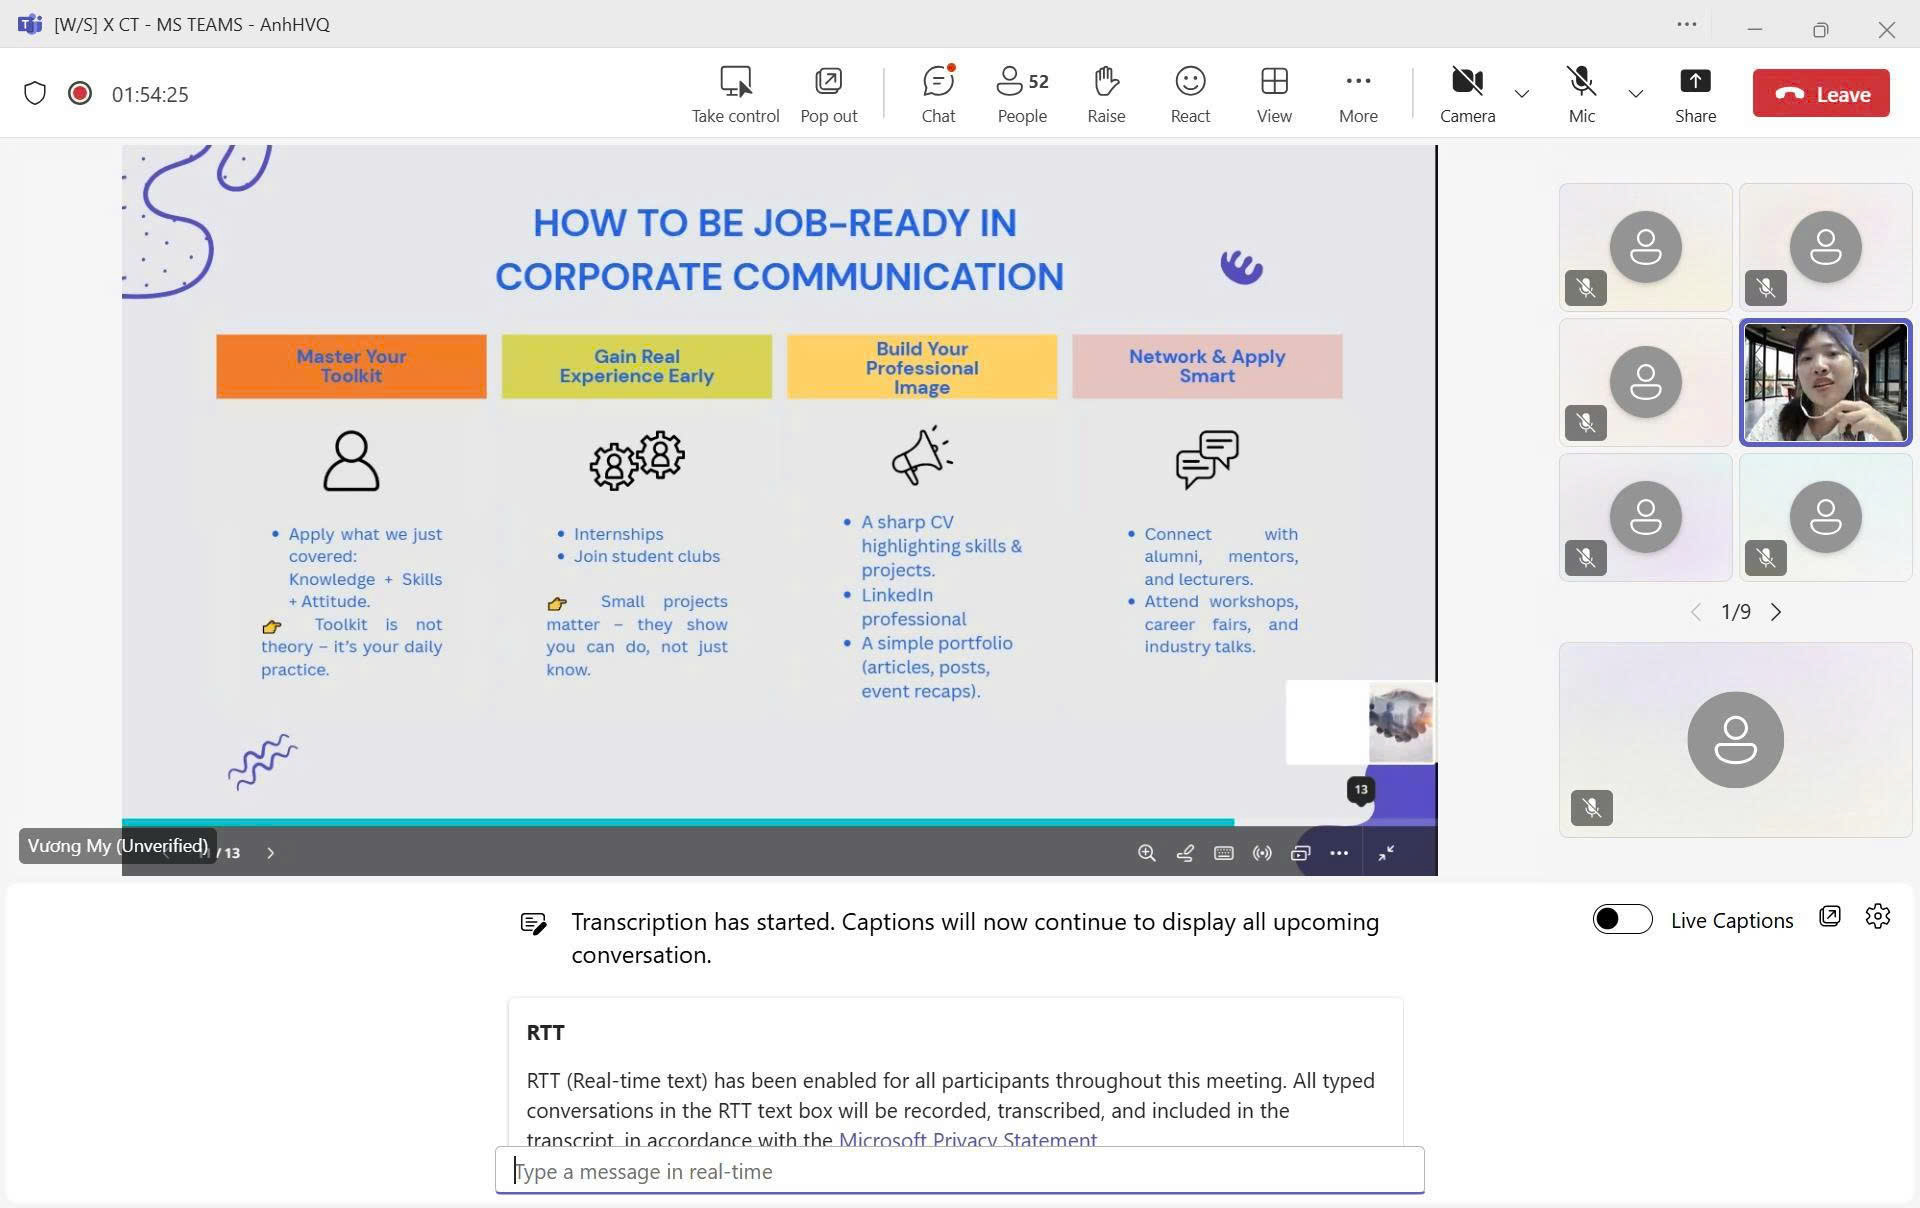
Task: Open the View layout menu
Action: point(1274,94)
